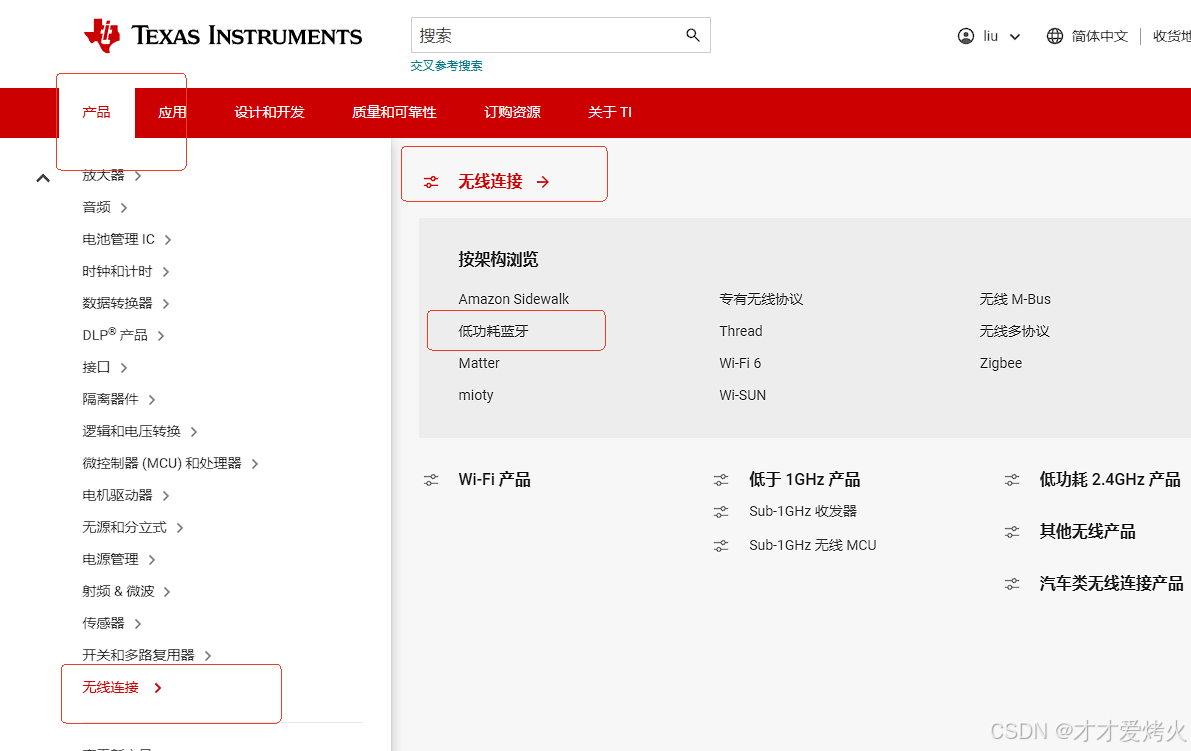Open the 订购资源 menu
Image resolution: width=1191 pixels, height=751 pixels.
point(512,112)
